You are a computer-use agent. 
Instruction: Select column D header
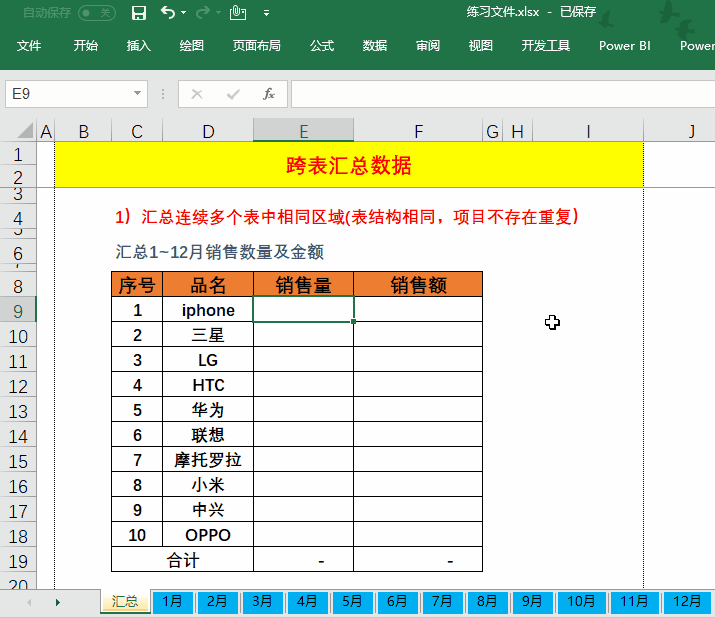208,131
